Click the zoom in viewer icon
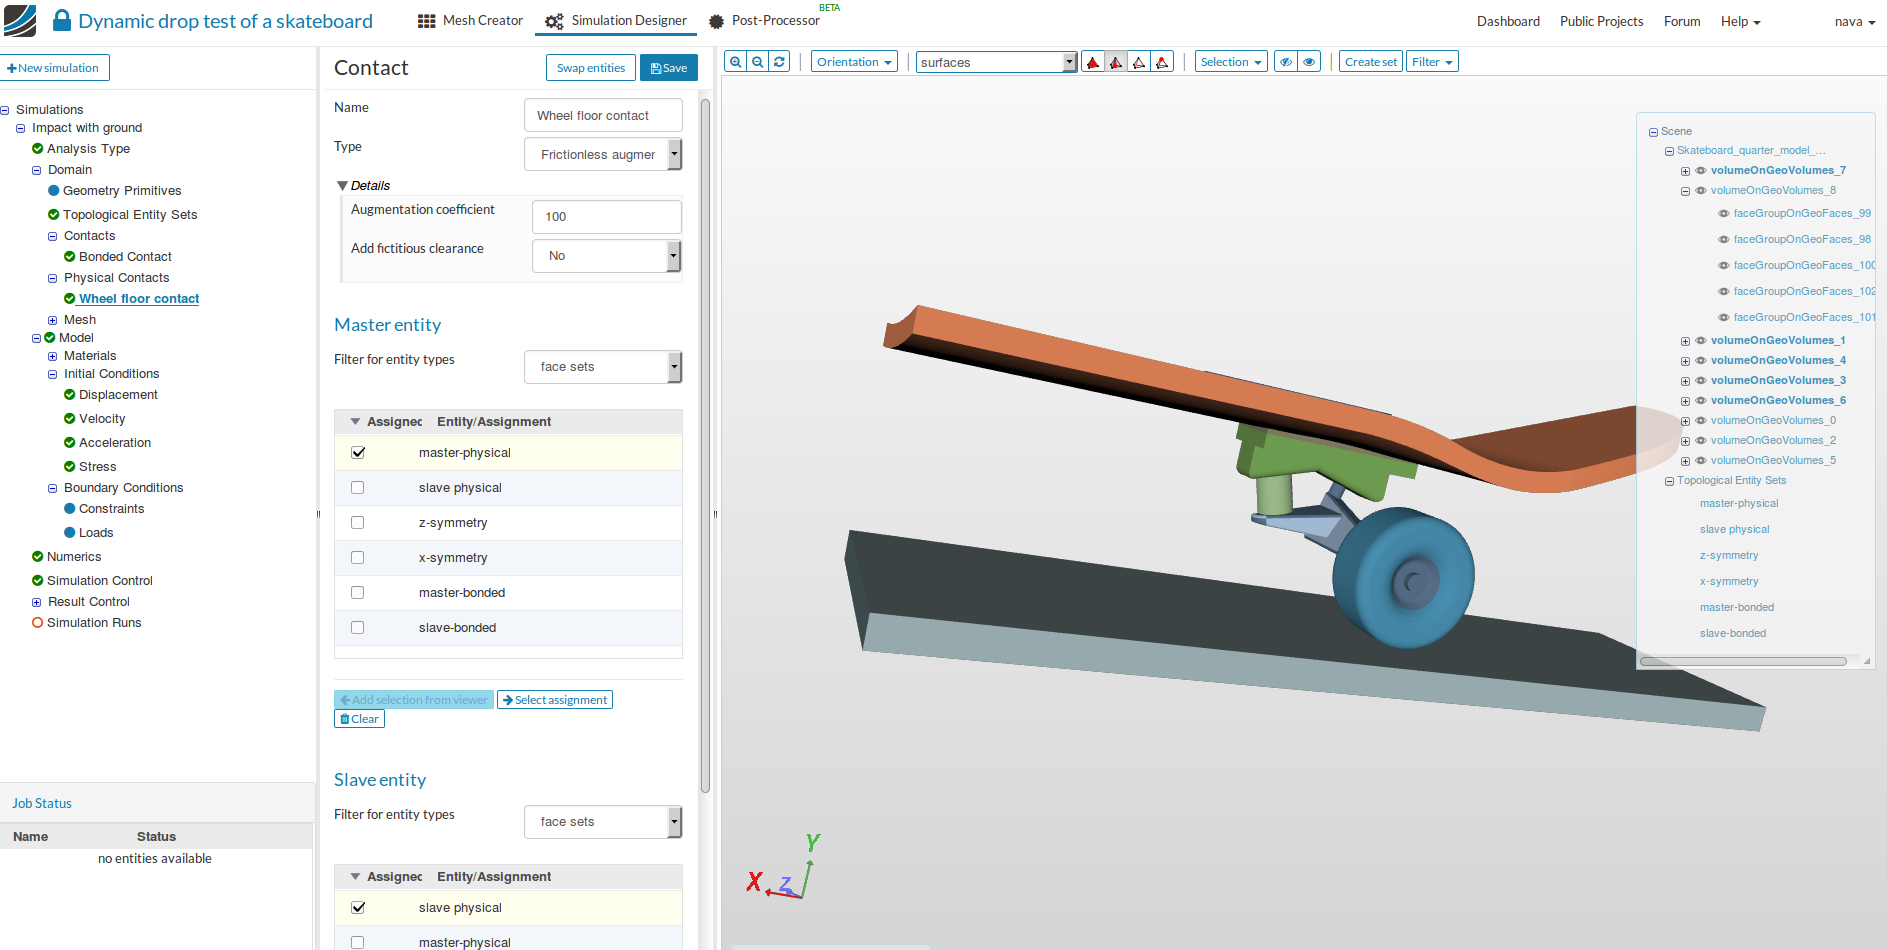 click(x=735, y=62)
